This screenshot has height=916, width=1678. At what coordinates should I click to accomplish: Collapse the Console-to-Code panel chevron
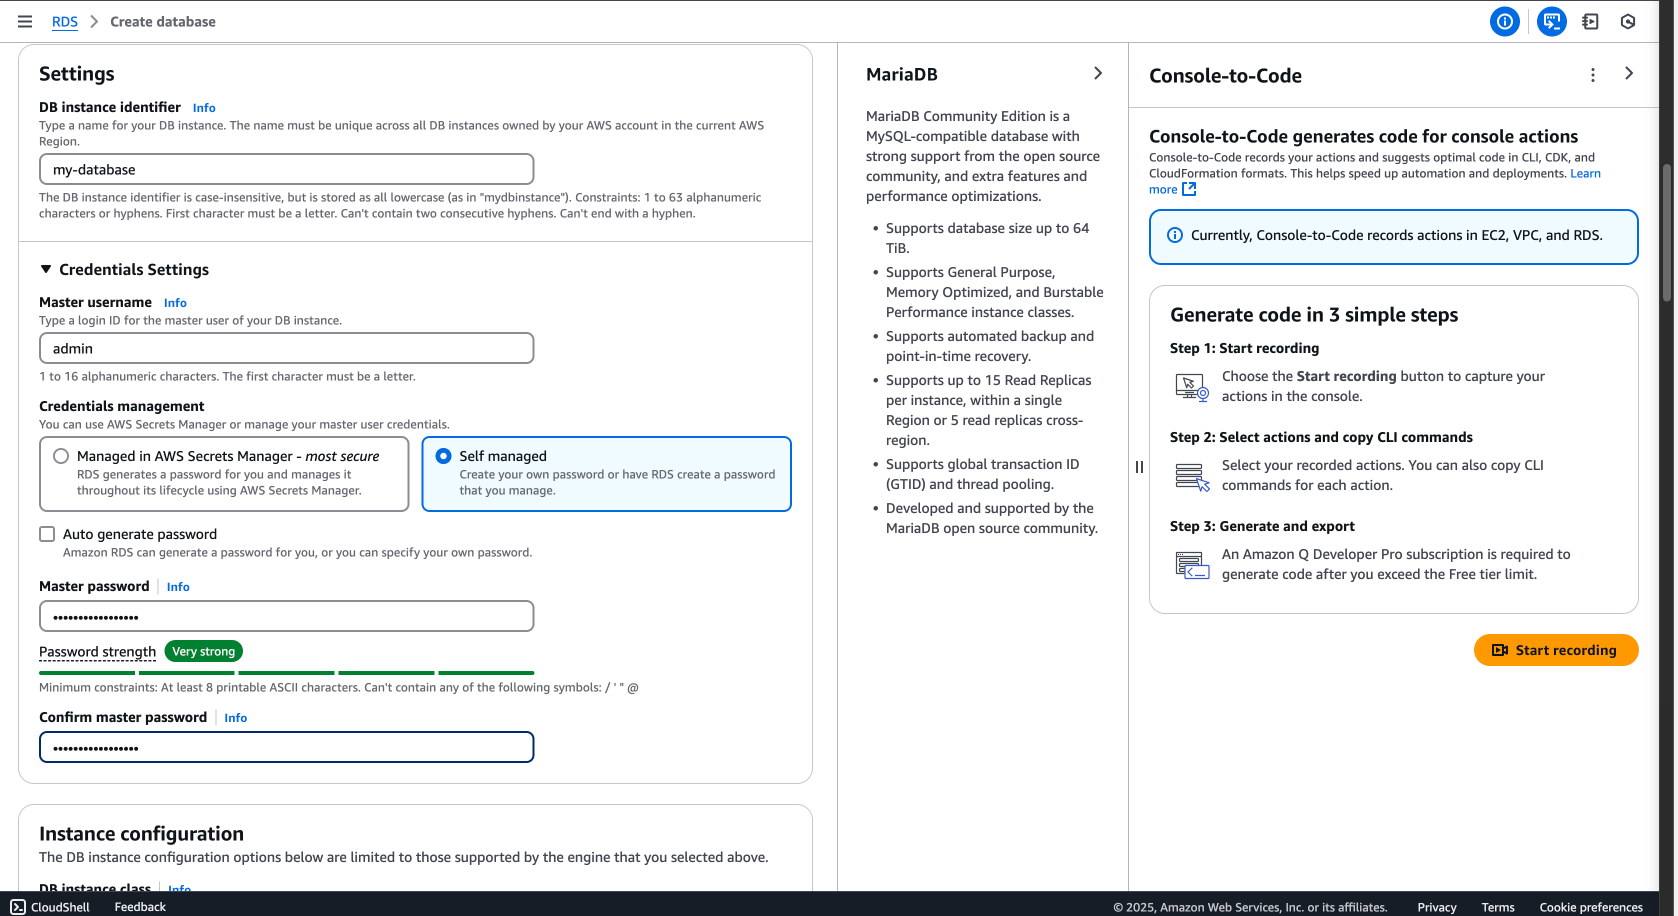pyautogui.click(x=1629, y=73)
